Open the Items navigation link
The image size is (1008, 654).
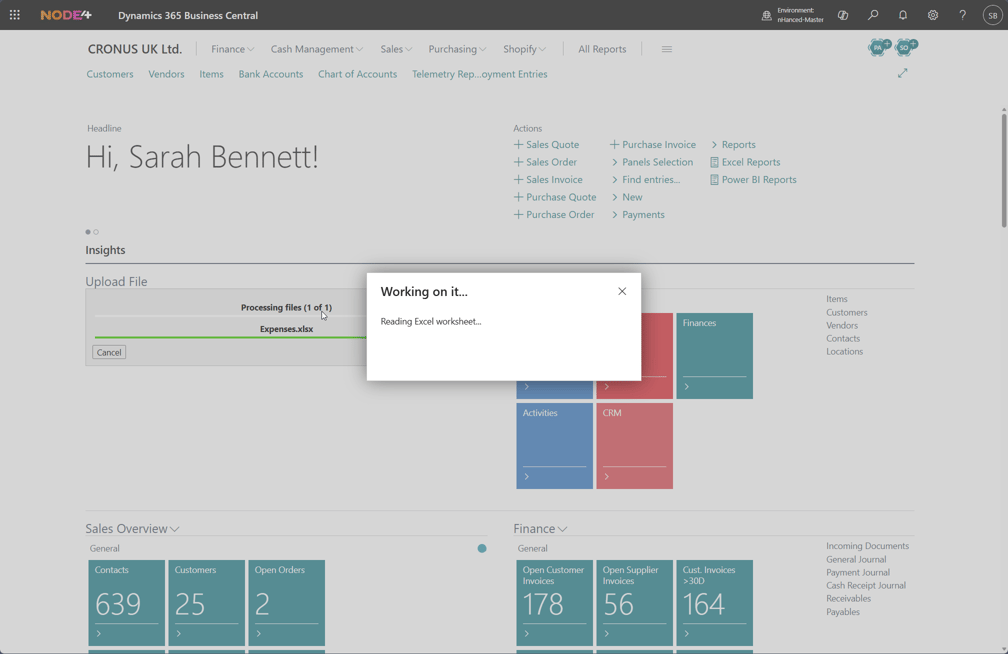[211, 74]
